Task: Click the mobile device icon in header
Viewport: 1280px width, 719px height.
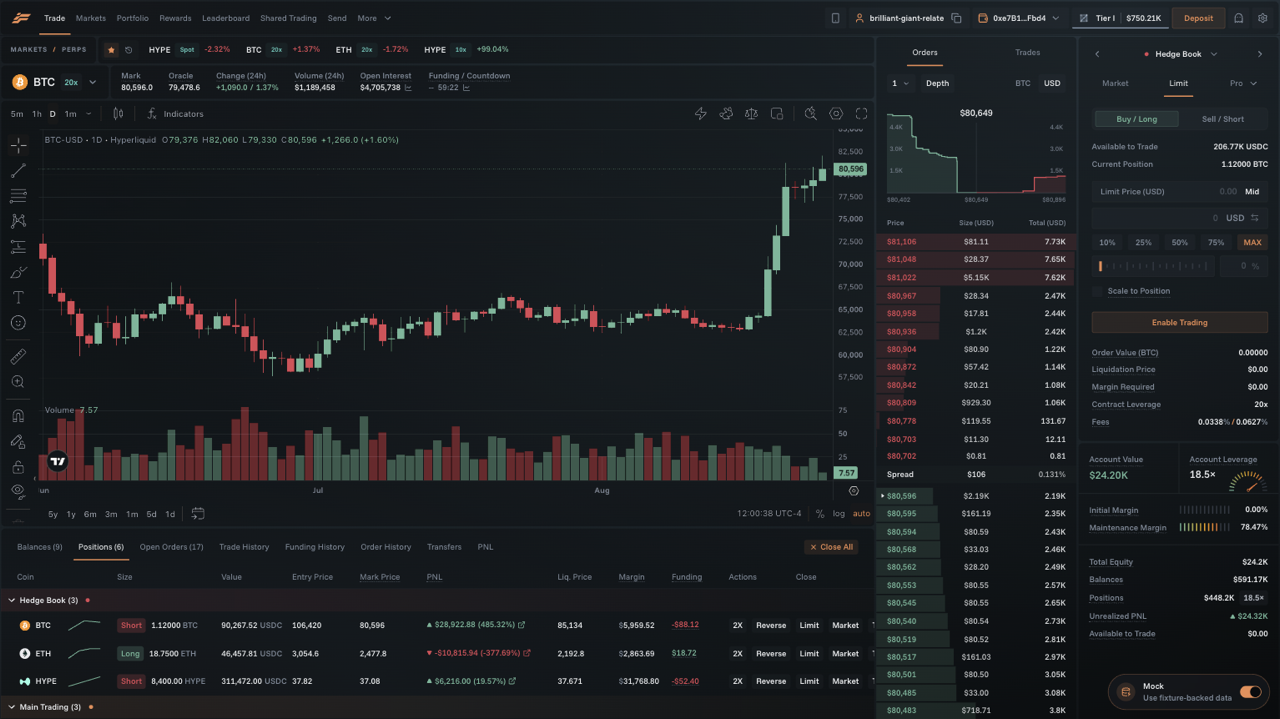Action: (835, 18)
